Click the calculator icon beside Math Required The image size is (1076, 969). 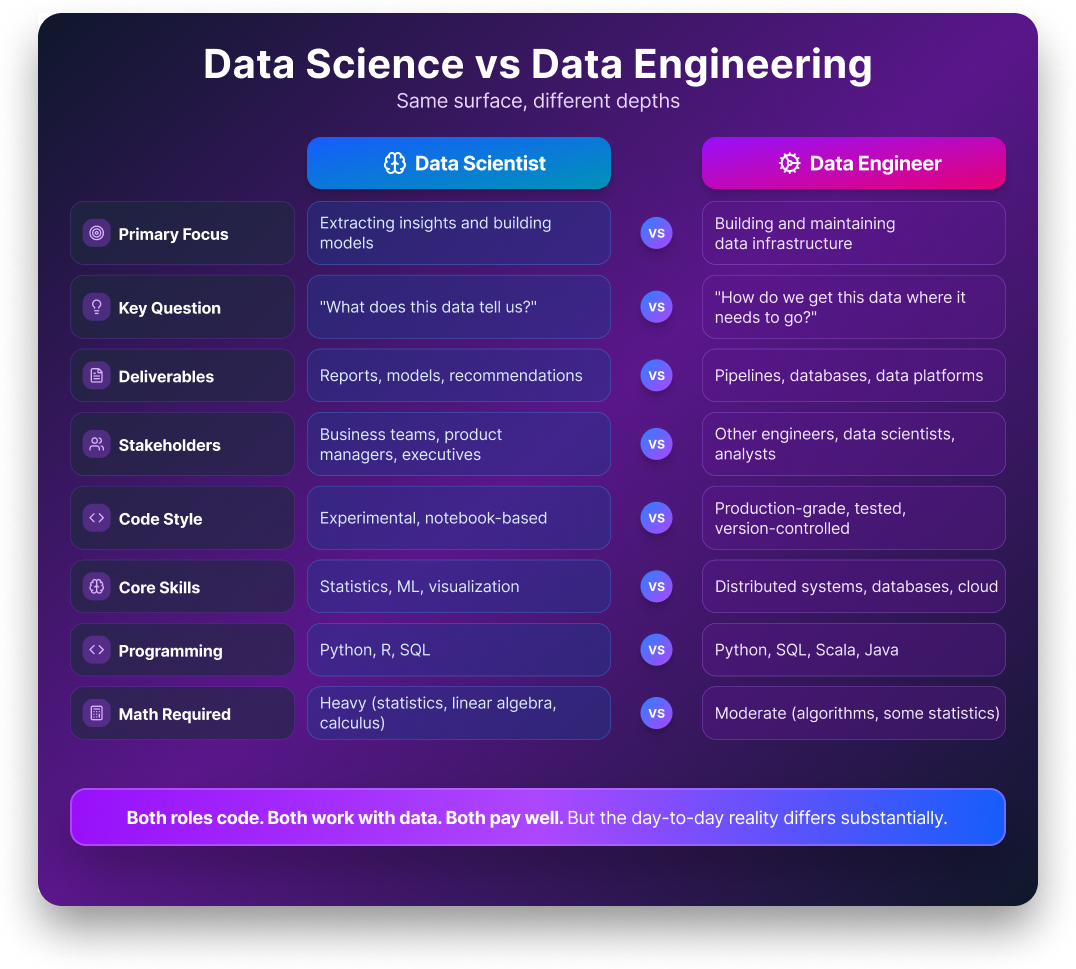coord(97,713)
